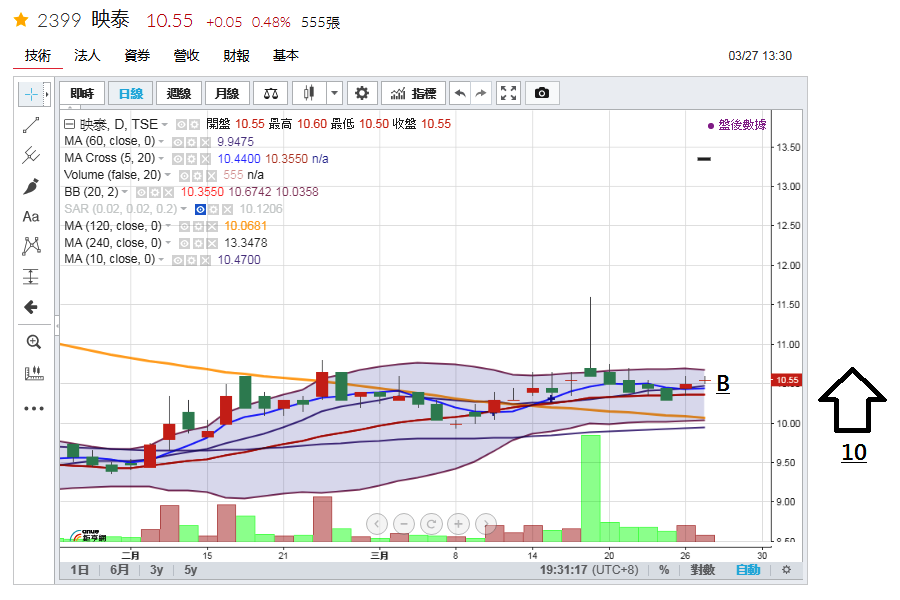Toggle visibility of MA (120, close, 0)
900x600 pixels.
pos(184,226)
